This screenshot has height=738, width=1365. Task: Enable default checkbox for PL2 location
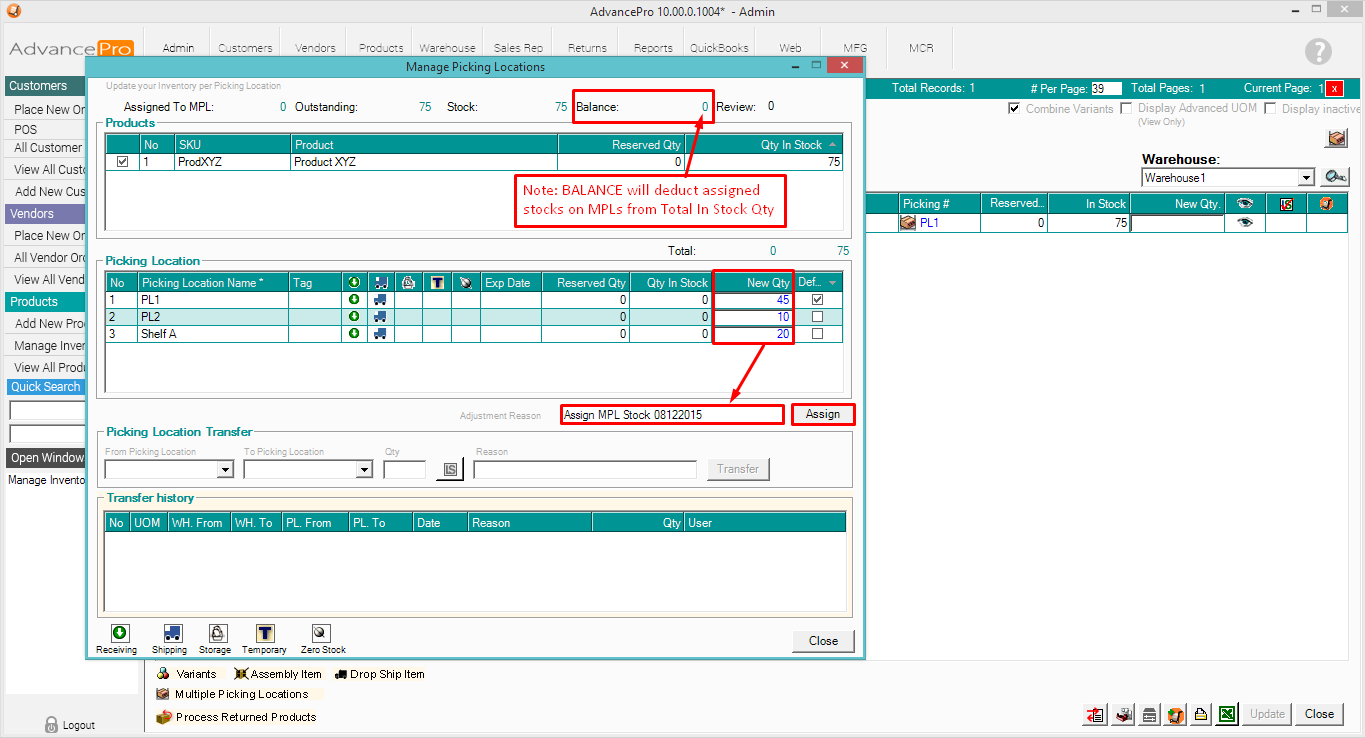tap(818, 317)
